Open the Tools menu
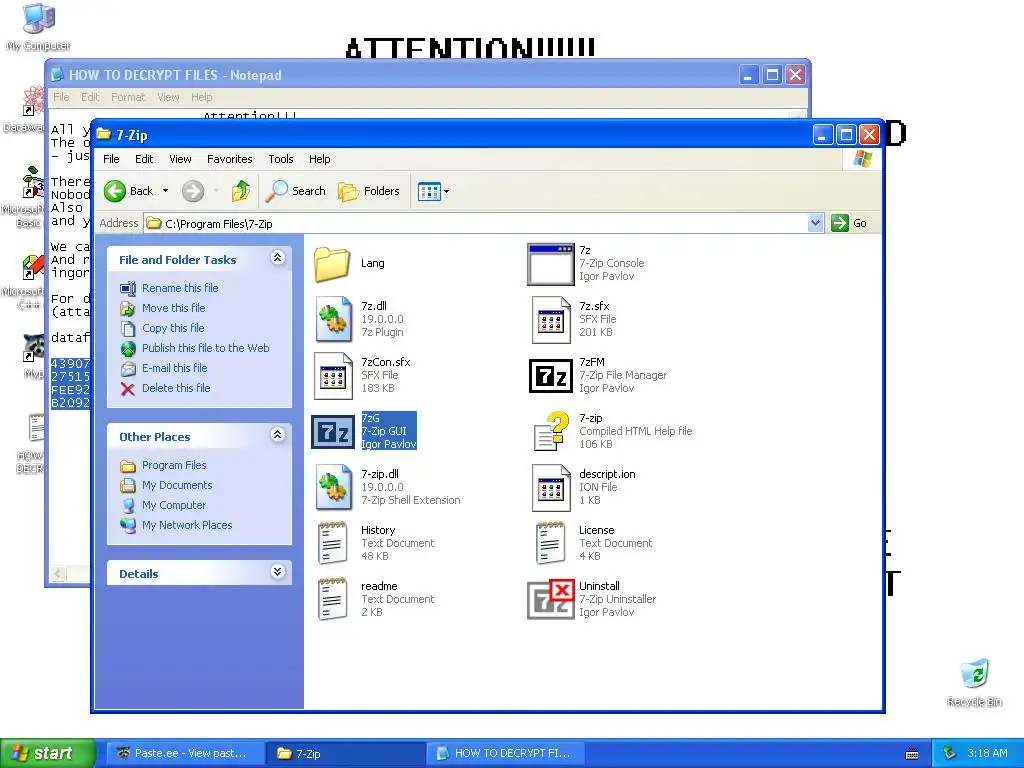 click(281, 159)
